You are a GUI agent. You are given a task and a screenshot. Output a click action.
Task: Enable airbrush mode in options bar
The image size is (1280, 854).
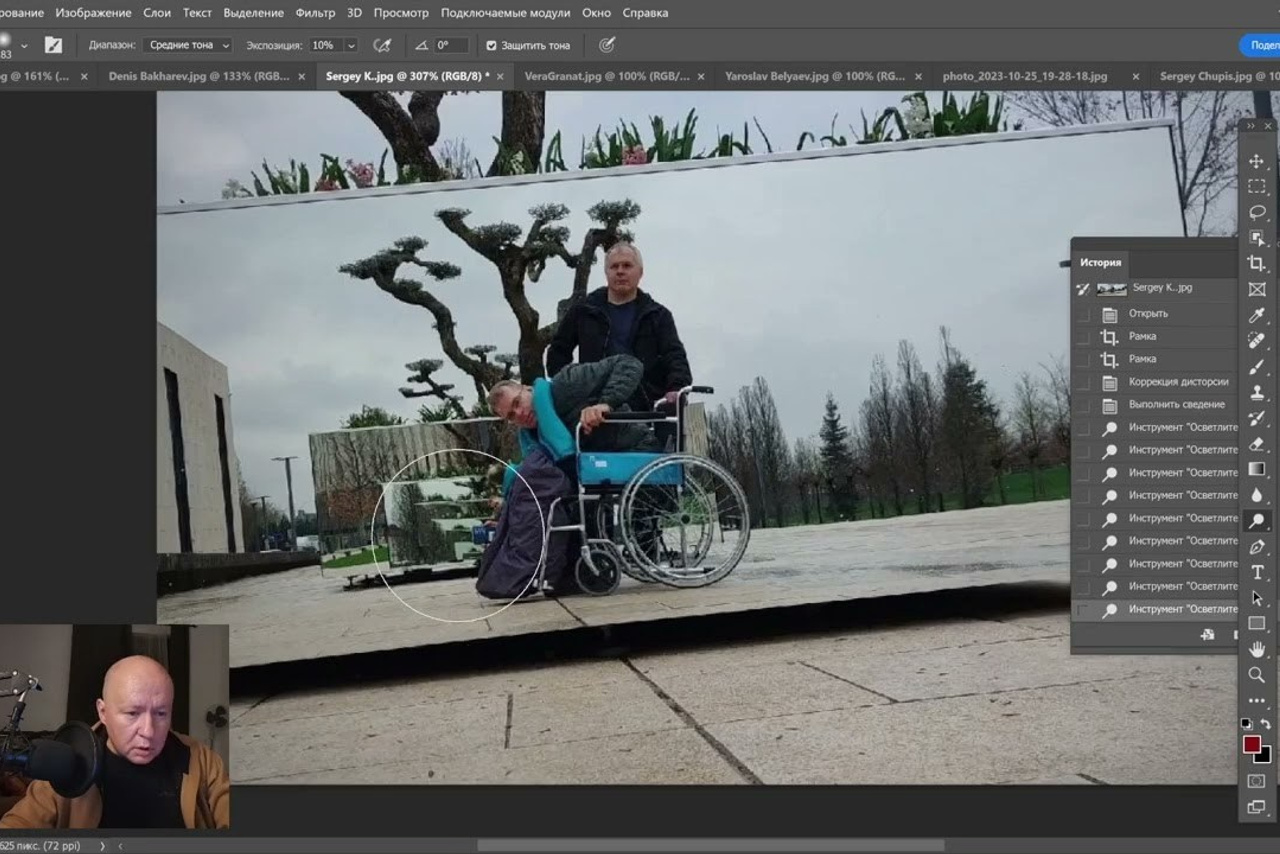click(382, 45)
